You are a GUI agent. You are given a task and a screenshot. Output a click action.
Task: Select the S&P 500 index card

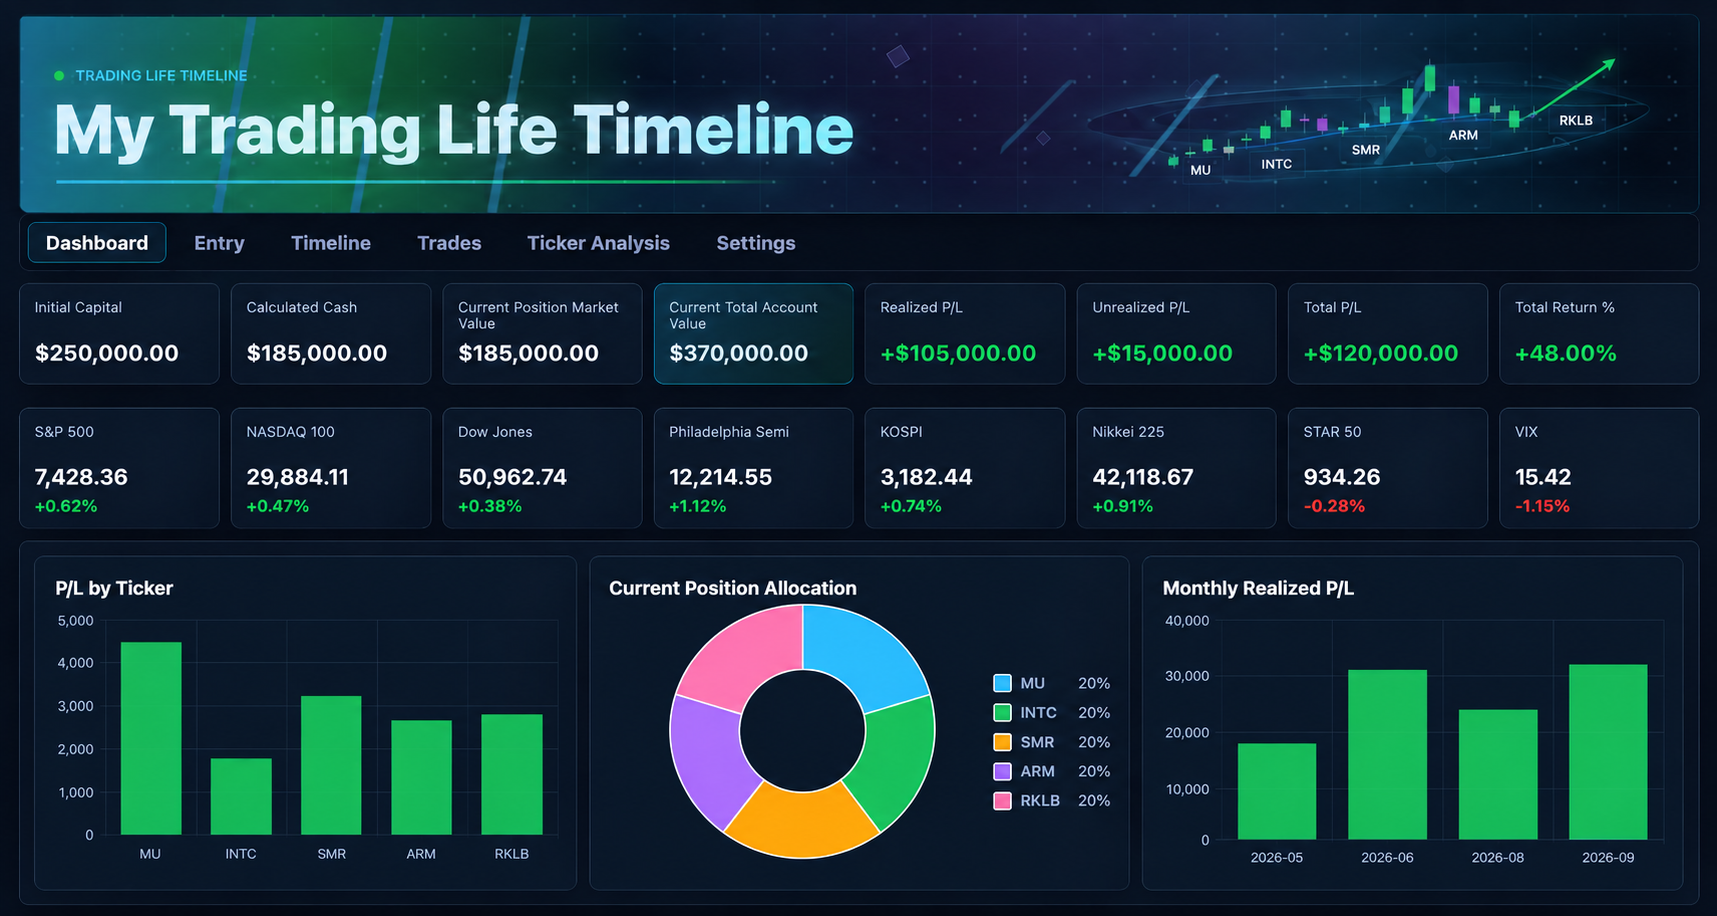(x=119, y=468)
